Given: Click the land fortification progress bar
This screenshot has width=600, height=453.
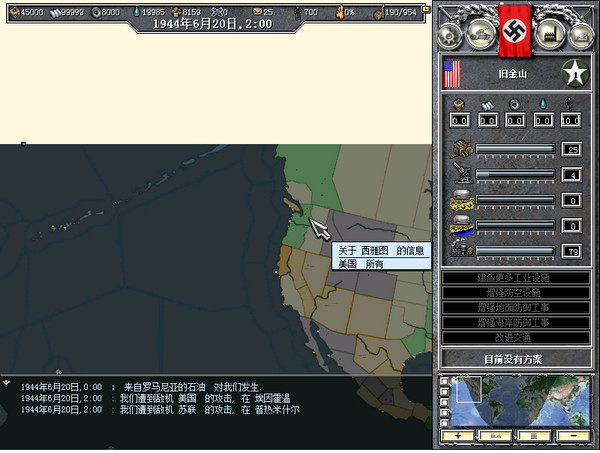Looking at the screenshot, I should (x=515, y=200).
